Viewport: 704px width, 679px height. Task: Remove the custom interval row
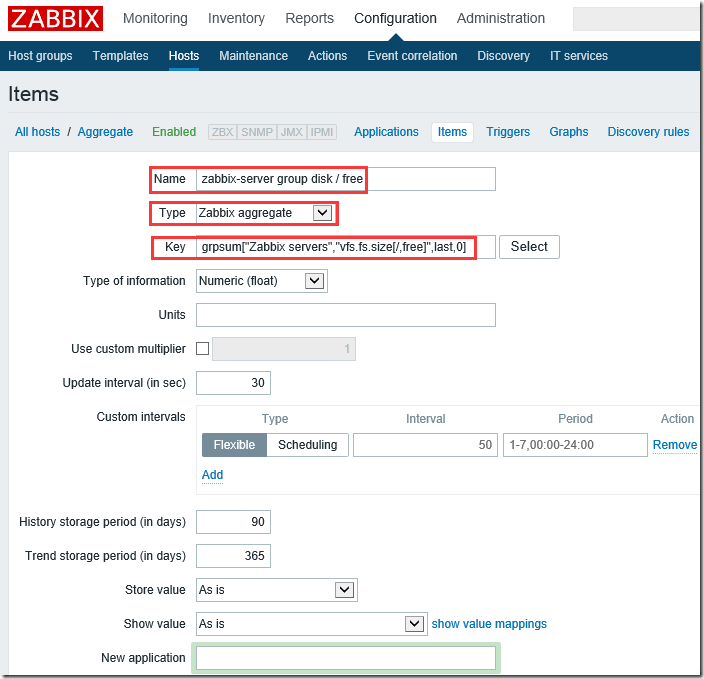click(674, 445)
